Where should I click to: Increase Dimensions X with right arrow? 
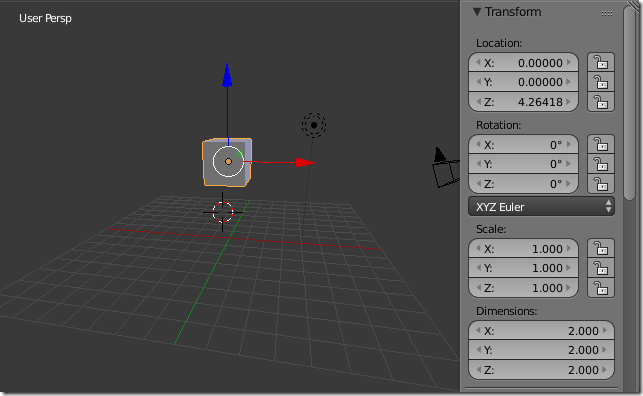(605, 330)
